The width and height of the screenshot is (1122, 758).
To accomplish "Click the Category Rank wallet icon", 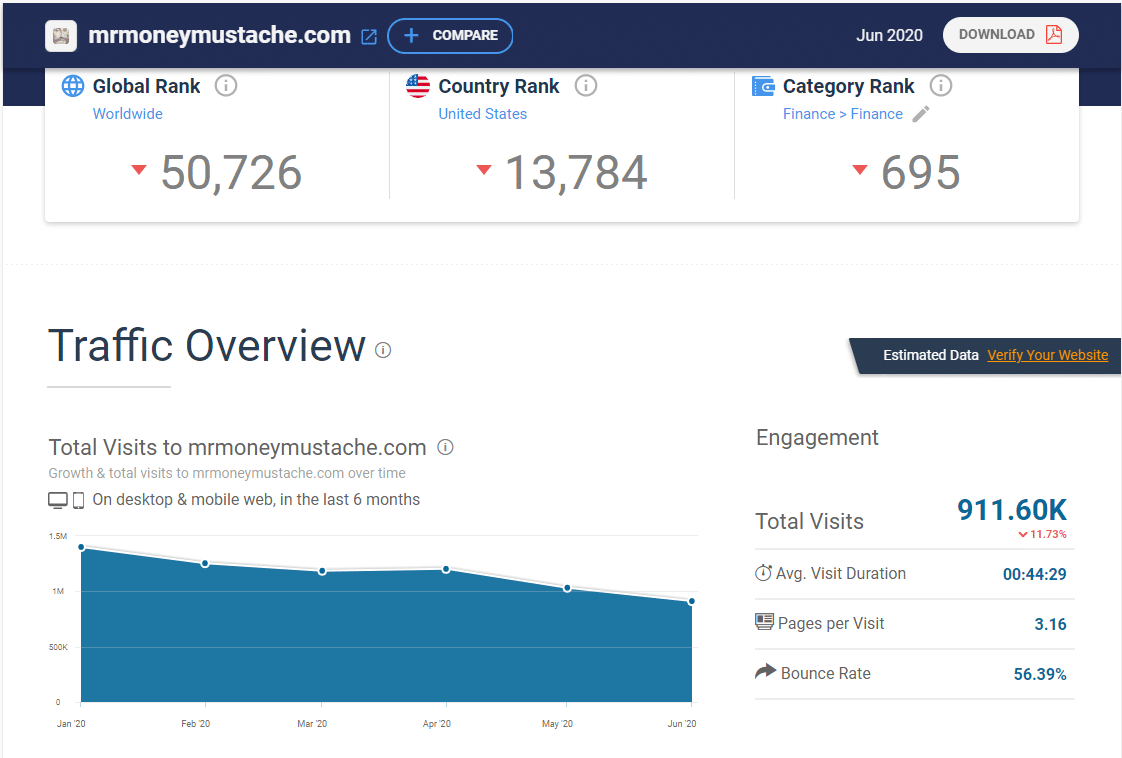I will pyautogui.click(x=763, y=86).
